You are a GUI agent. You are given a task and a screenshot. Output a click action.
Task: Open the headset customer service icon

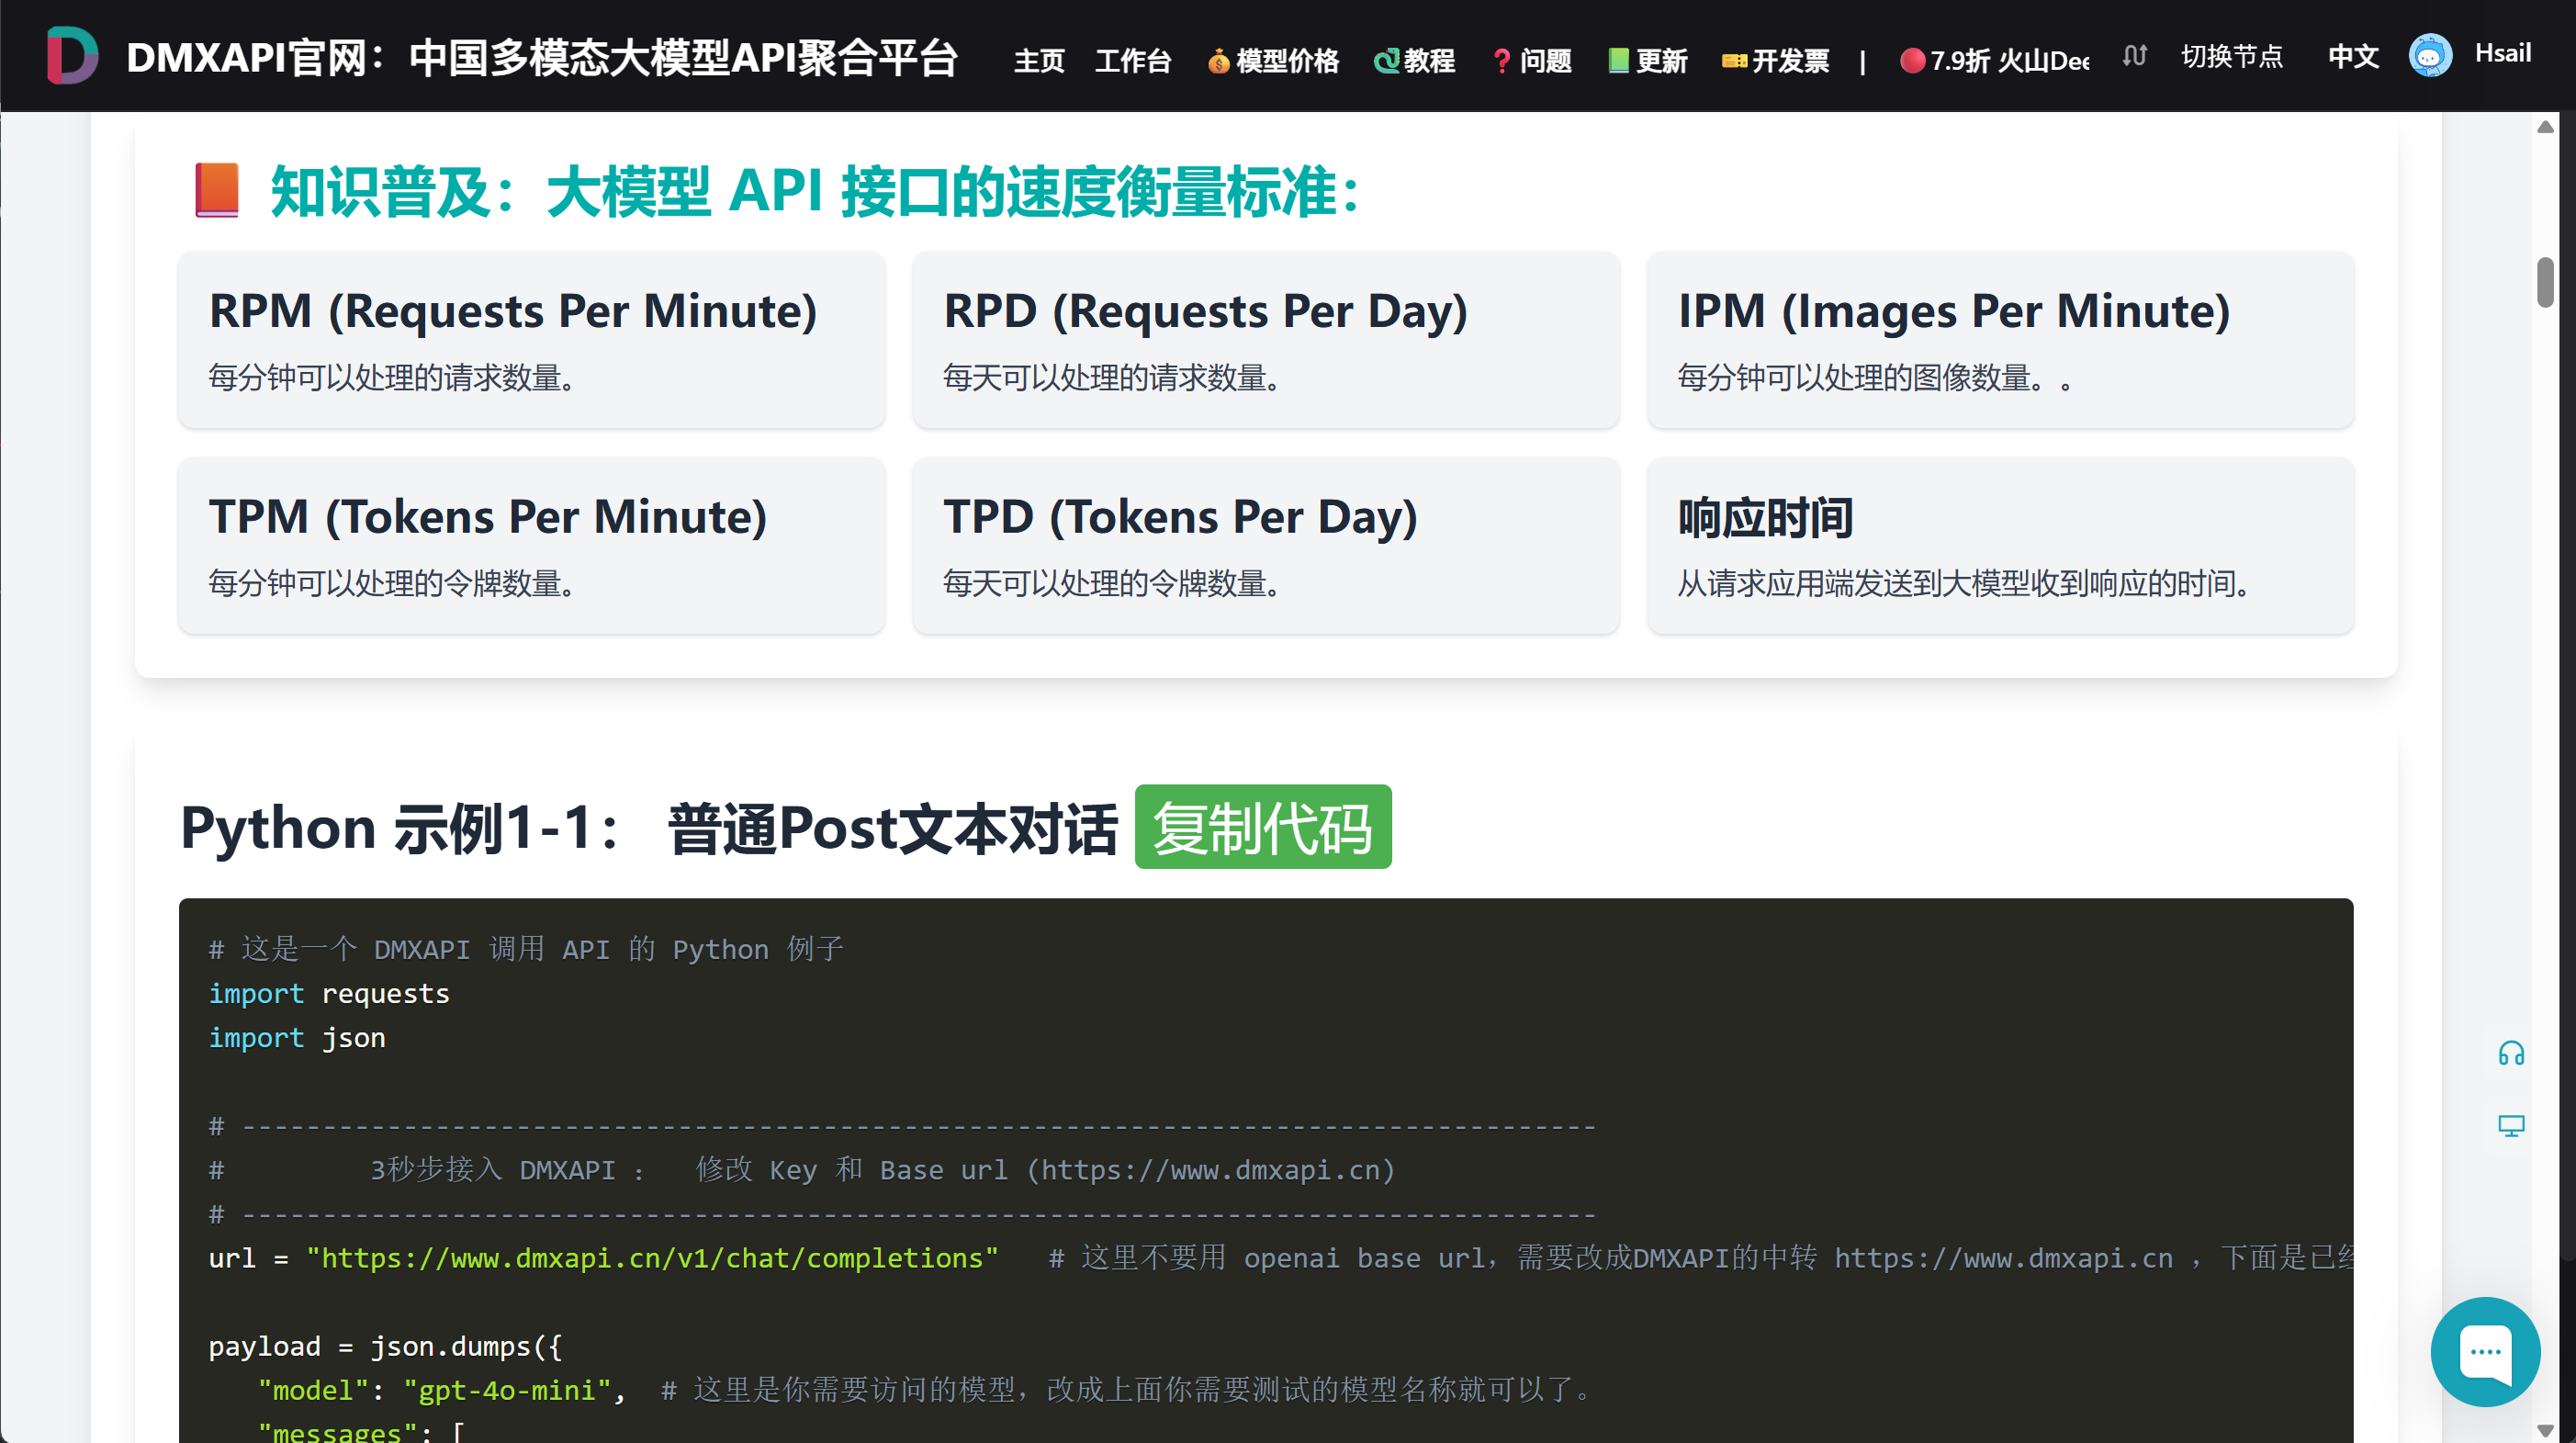tap(2511, 1053)
